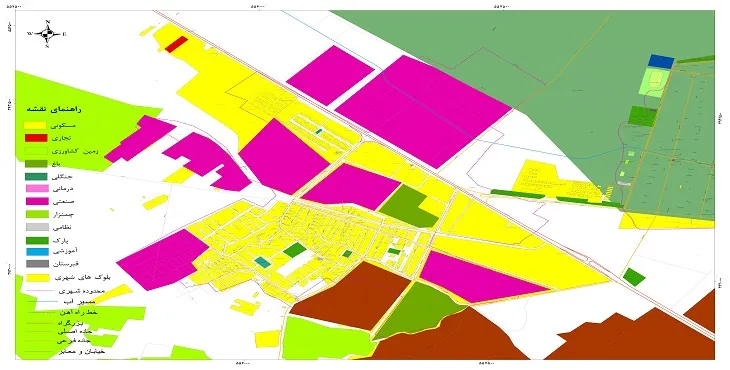The image size is (730, 370).
Task: Click the legend title راهنمای نقشه
Action: click(54, 109)
